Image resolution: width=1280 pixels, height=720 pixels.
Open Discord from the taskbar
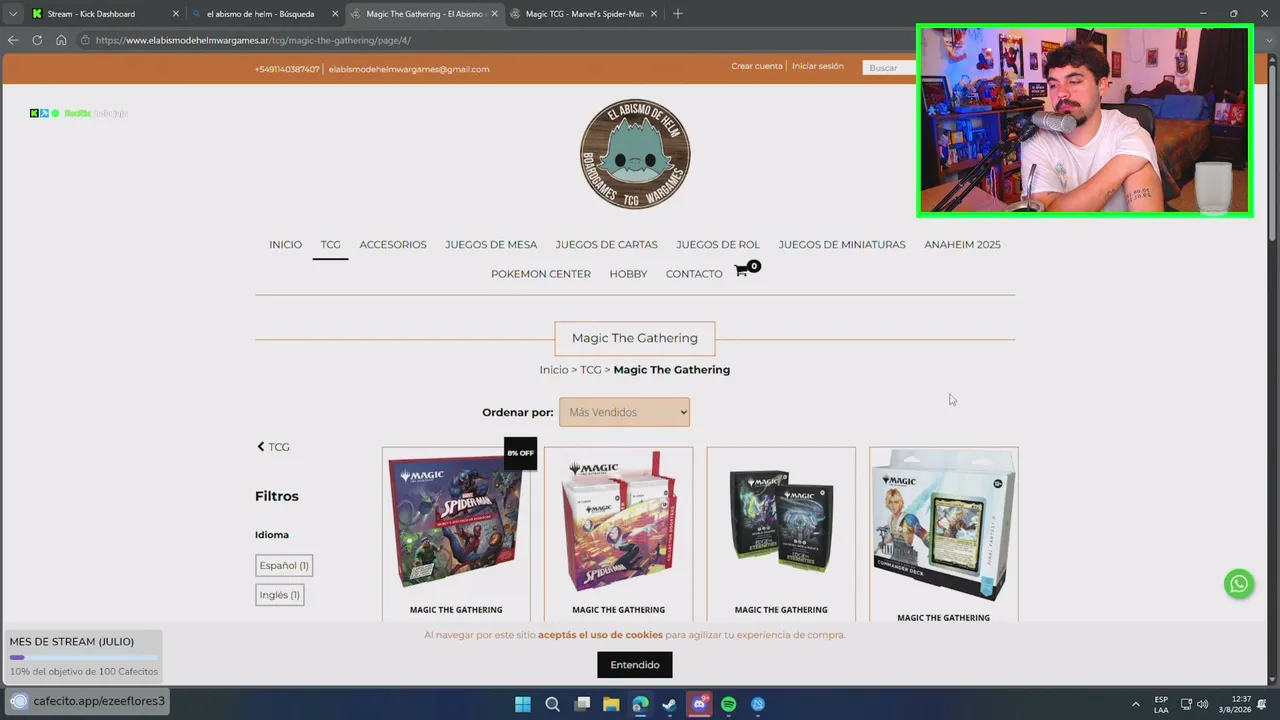click(699, 704)
